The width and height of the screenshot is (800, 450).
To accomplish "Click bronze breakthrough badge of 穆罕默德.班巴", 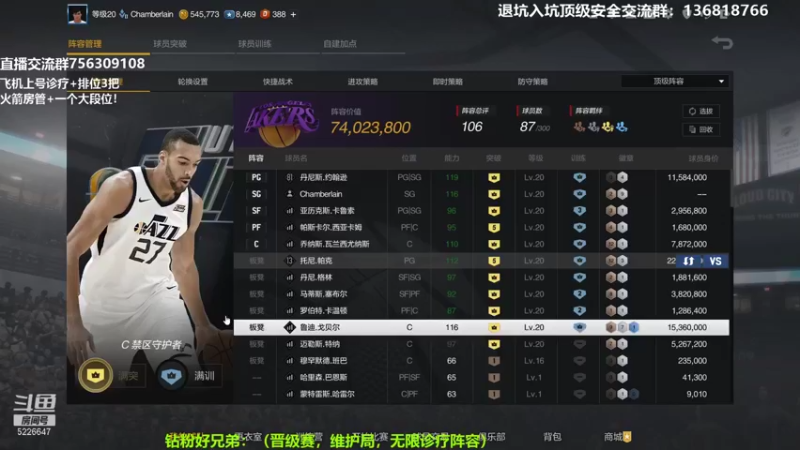I will point(493,361).
